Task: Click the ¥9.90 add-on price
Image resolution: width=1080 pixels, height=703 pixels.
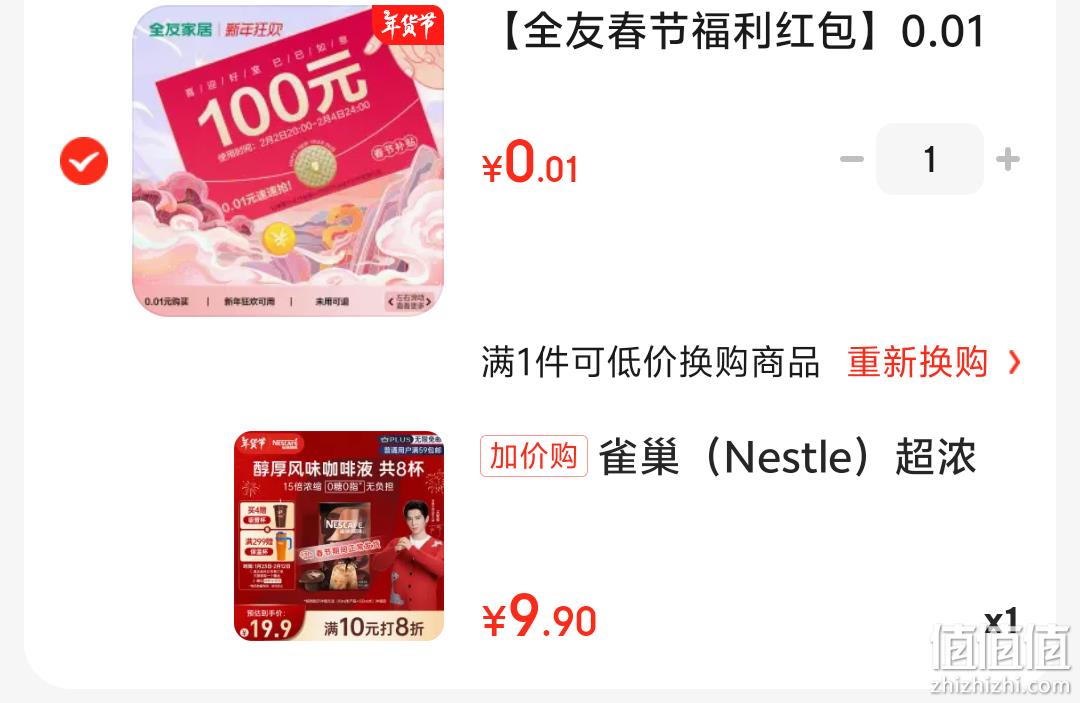Action: coord(539,616)
